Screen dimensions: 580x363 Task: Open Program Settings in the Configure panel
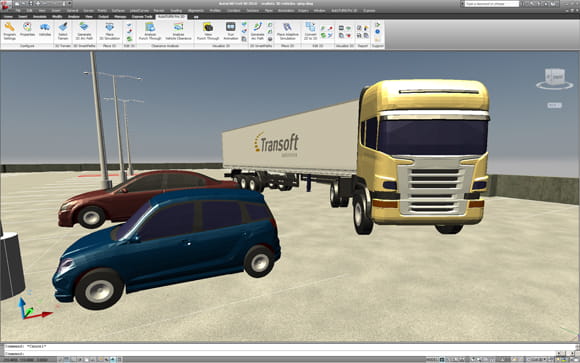point(10,31)
